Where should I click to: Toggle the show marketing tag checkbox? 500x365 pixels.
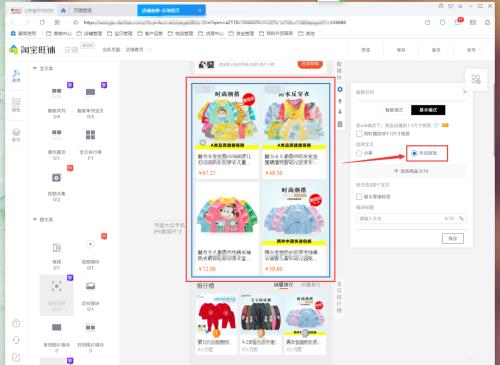pyautogui.click(x=359, y=197)
